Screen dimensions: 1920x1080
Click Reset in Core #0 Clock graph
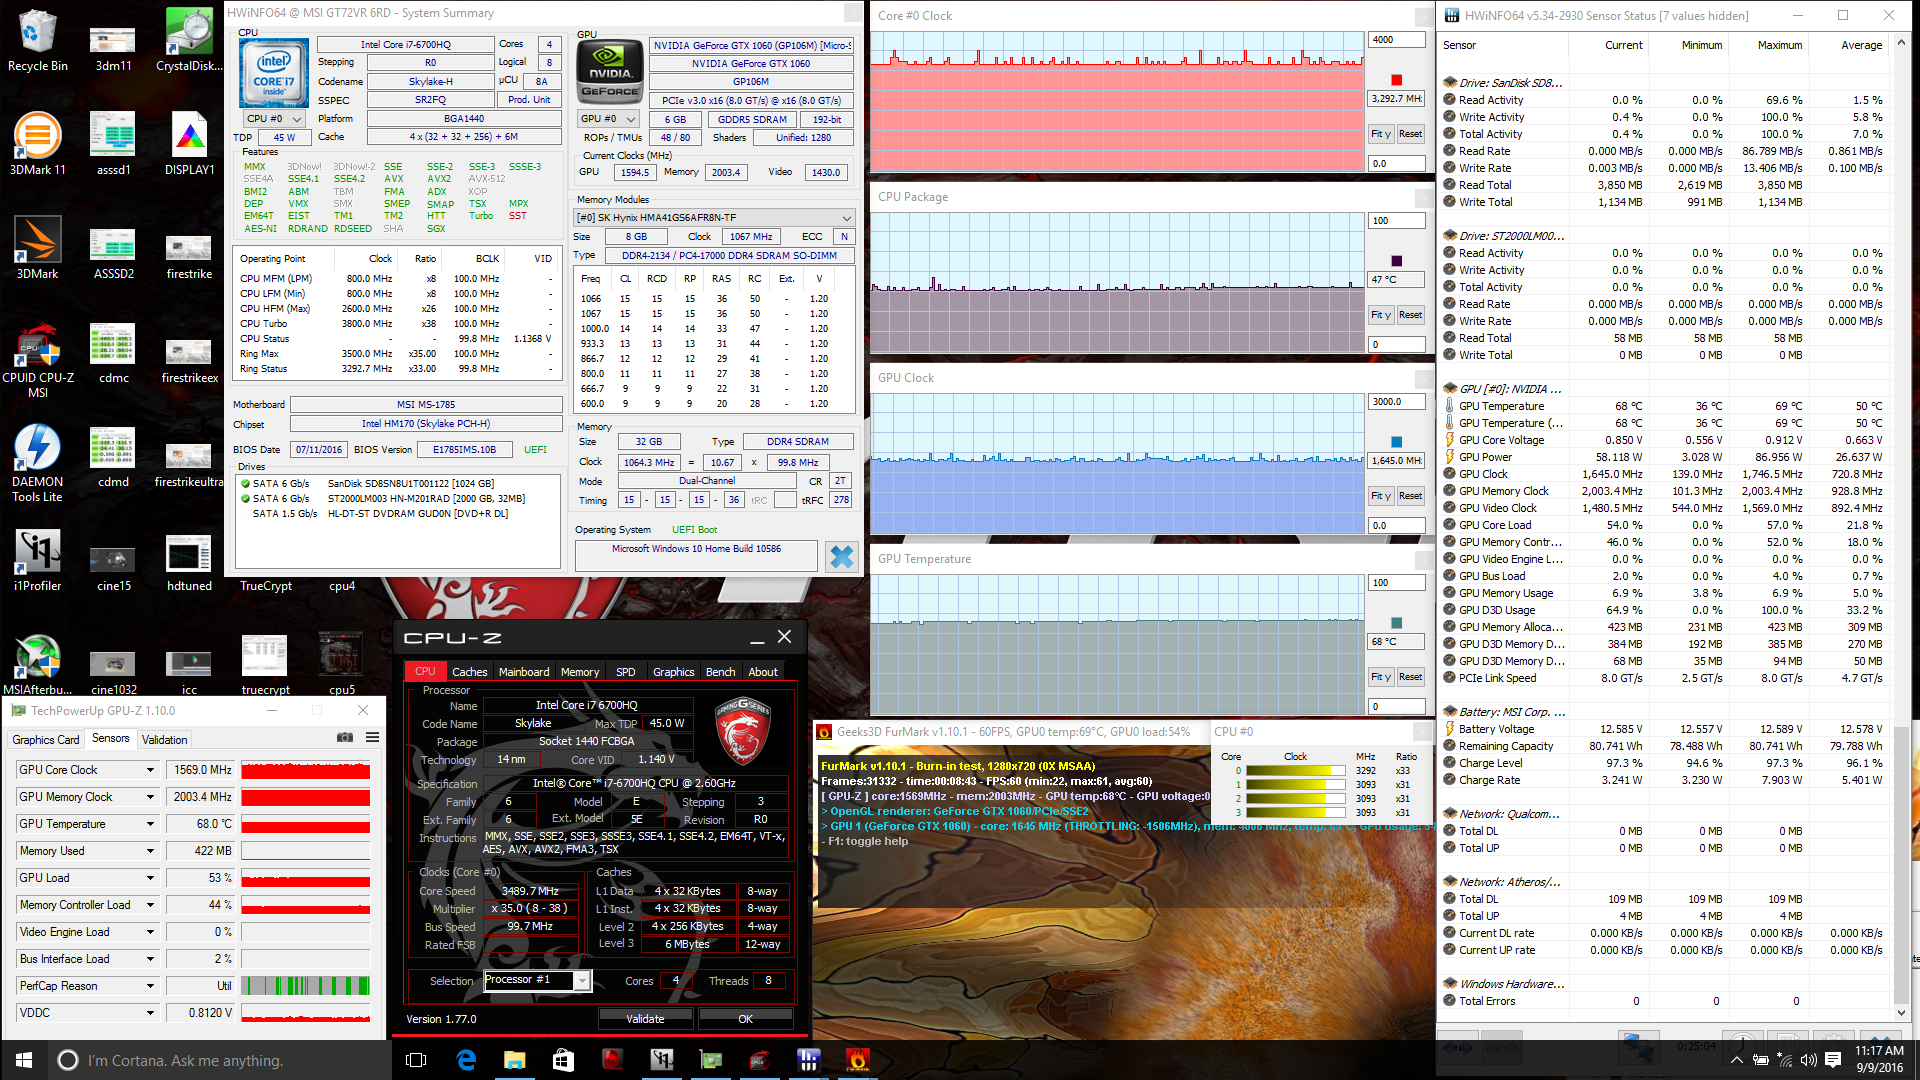click(x=1410, y=134)
